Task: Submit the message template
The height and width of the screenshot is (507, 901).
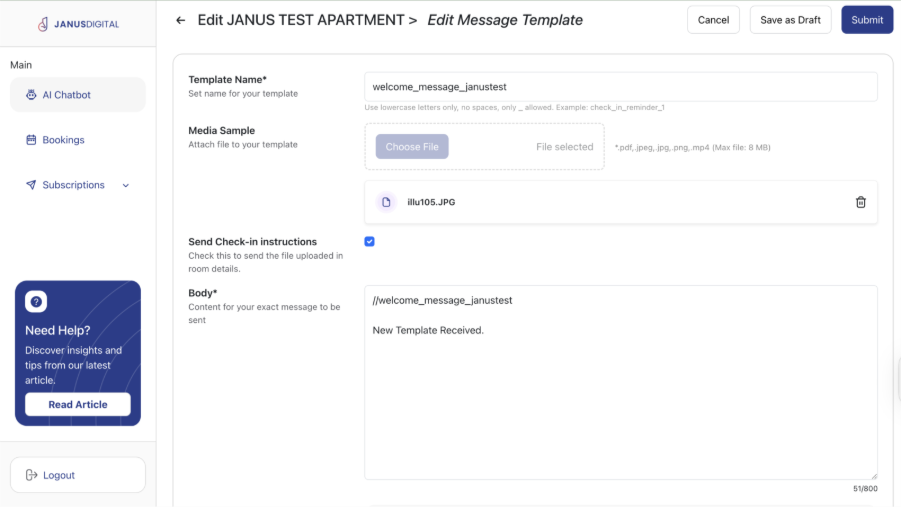Action: [866, 20]
